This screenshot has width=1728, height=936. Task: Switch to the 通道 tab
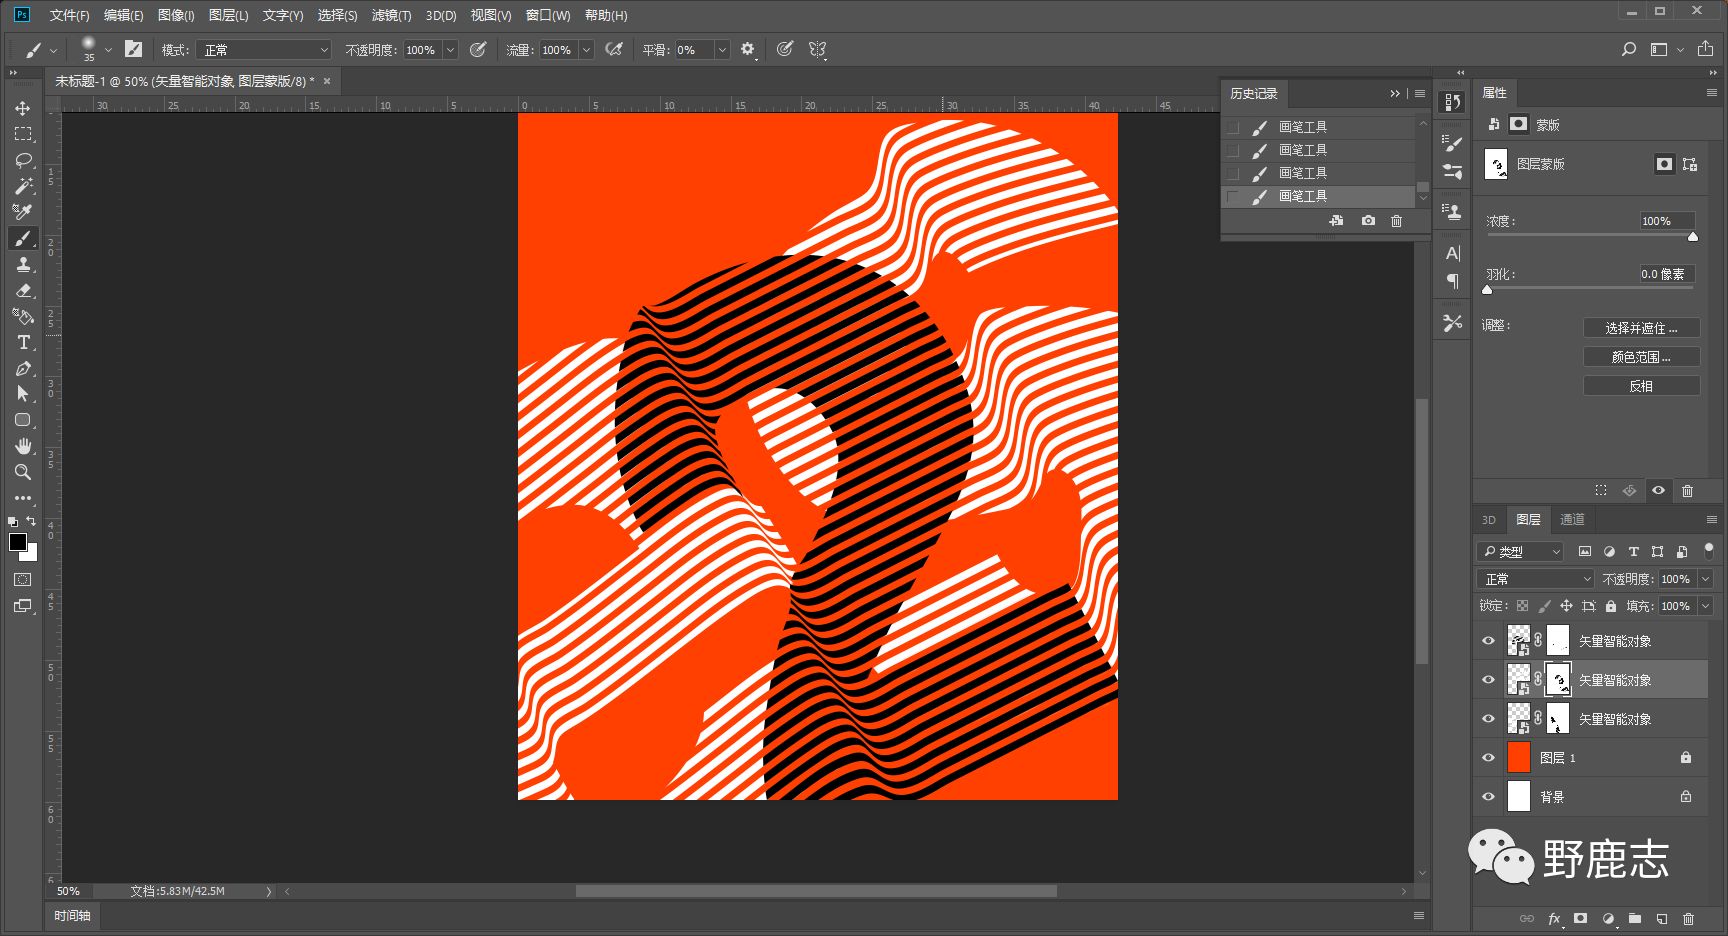(1572, 519)
